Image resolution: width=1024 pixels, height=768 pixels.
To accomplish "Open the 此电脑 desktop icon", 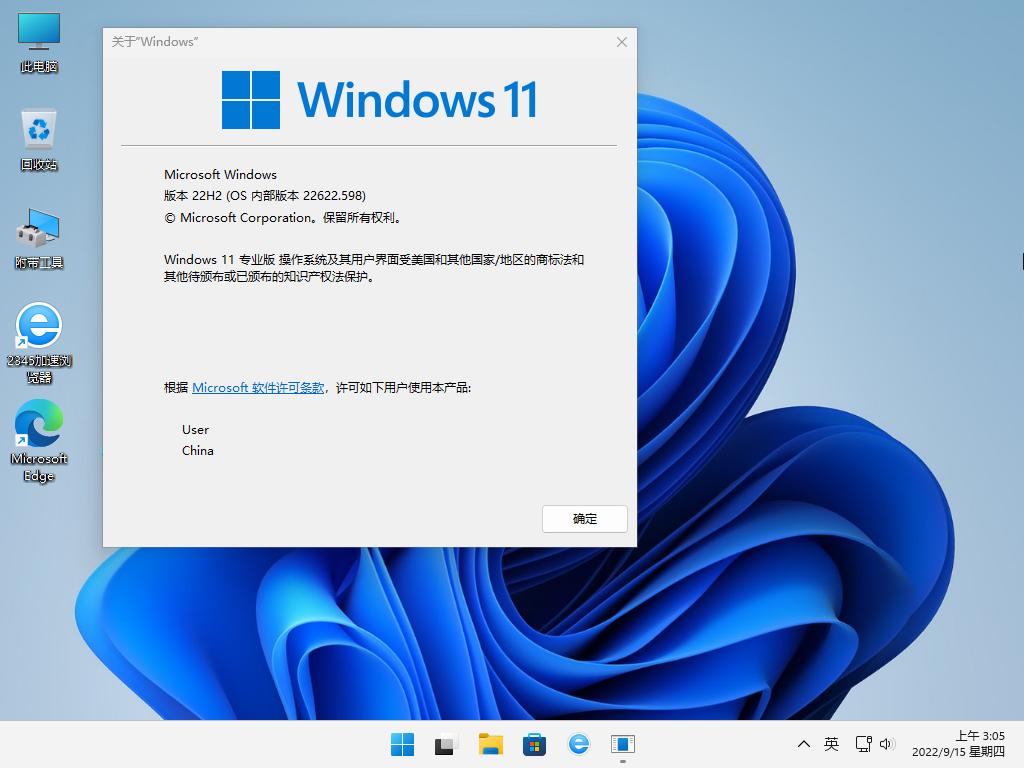I will pos(39,42).
